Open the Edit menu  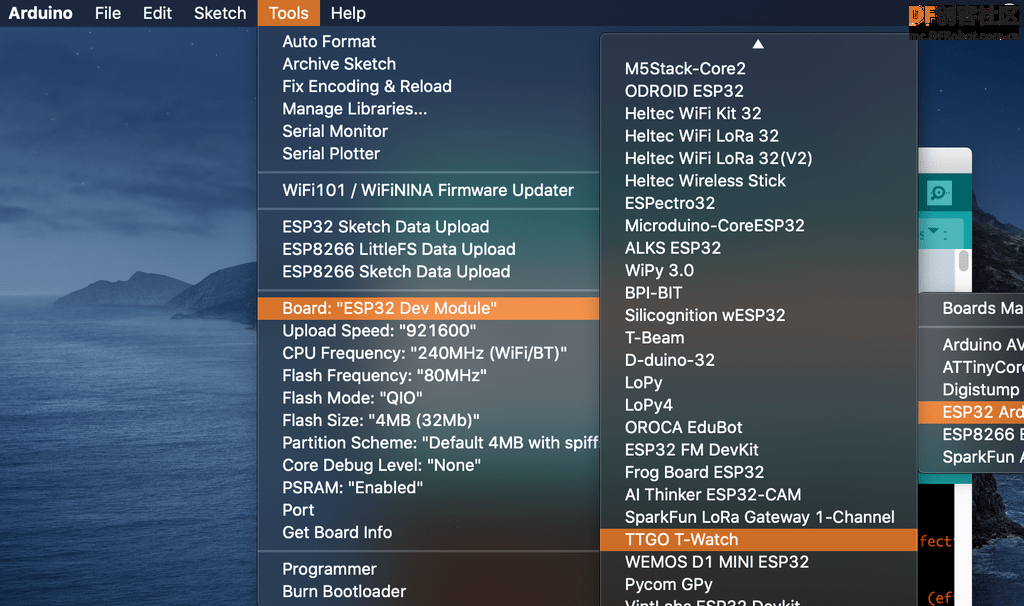pos(157,13)
